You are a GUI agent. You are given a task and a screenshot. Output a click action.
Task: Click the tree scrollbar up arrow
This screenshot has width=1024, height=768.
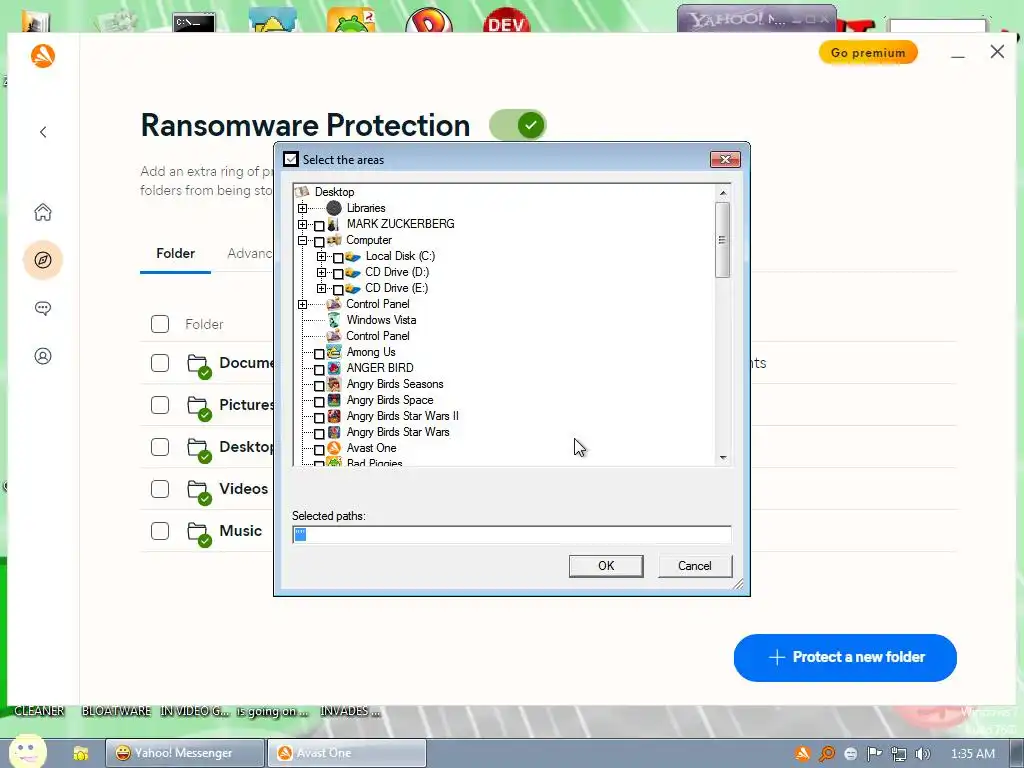(723, 193)
